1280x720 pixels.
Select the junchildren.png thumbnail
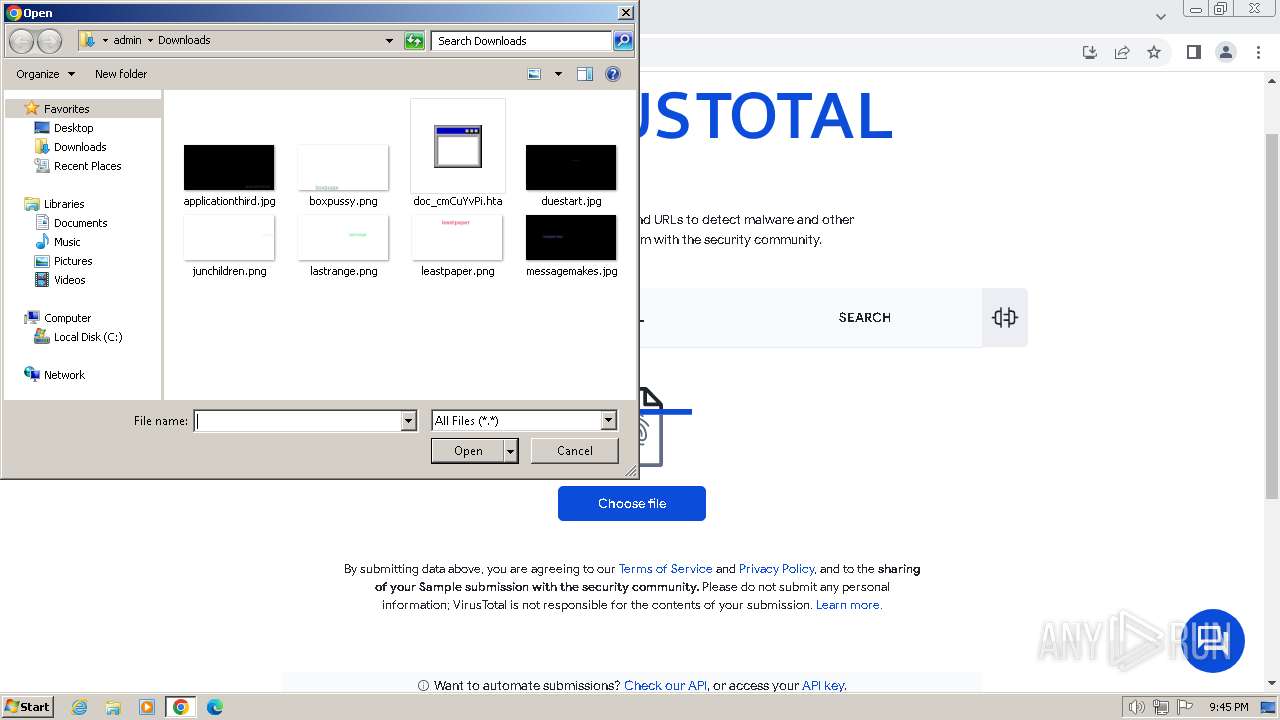(x=229, y=238)
